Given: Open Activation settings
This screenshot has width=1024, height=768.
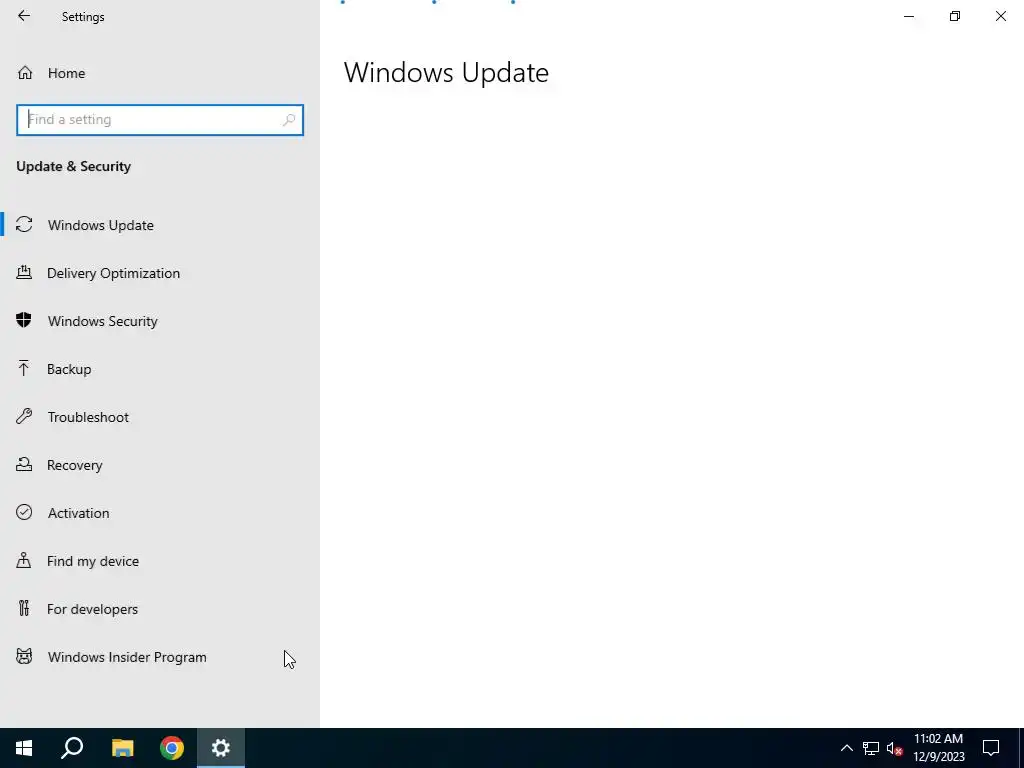Looking at the screenshot, I should pos(160,513).
